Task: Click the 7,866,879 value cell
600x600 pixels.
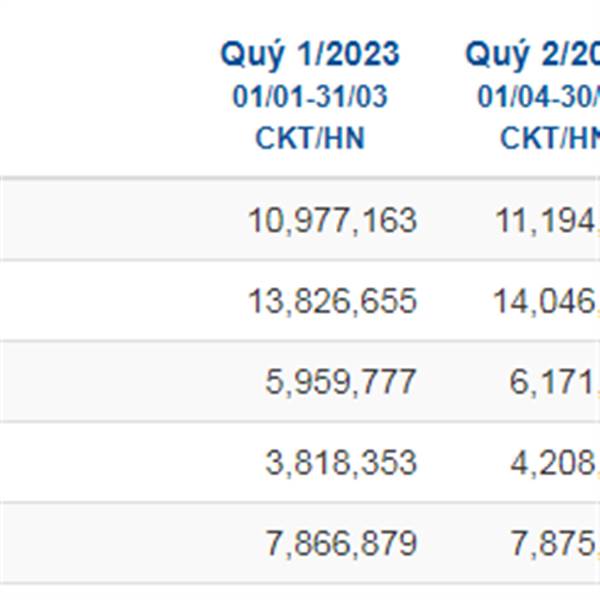Action: (340, 544)
